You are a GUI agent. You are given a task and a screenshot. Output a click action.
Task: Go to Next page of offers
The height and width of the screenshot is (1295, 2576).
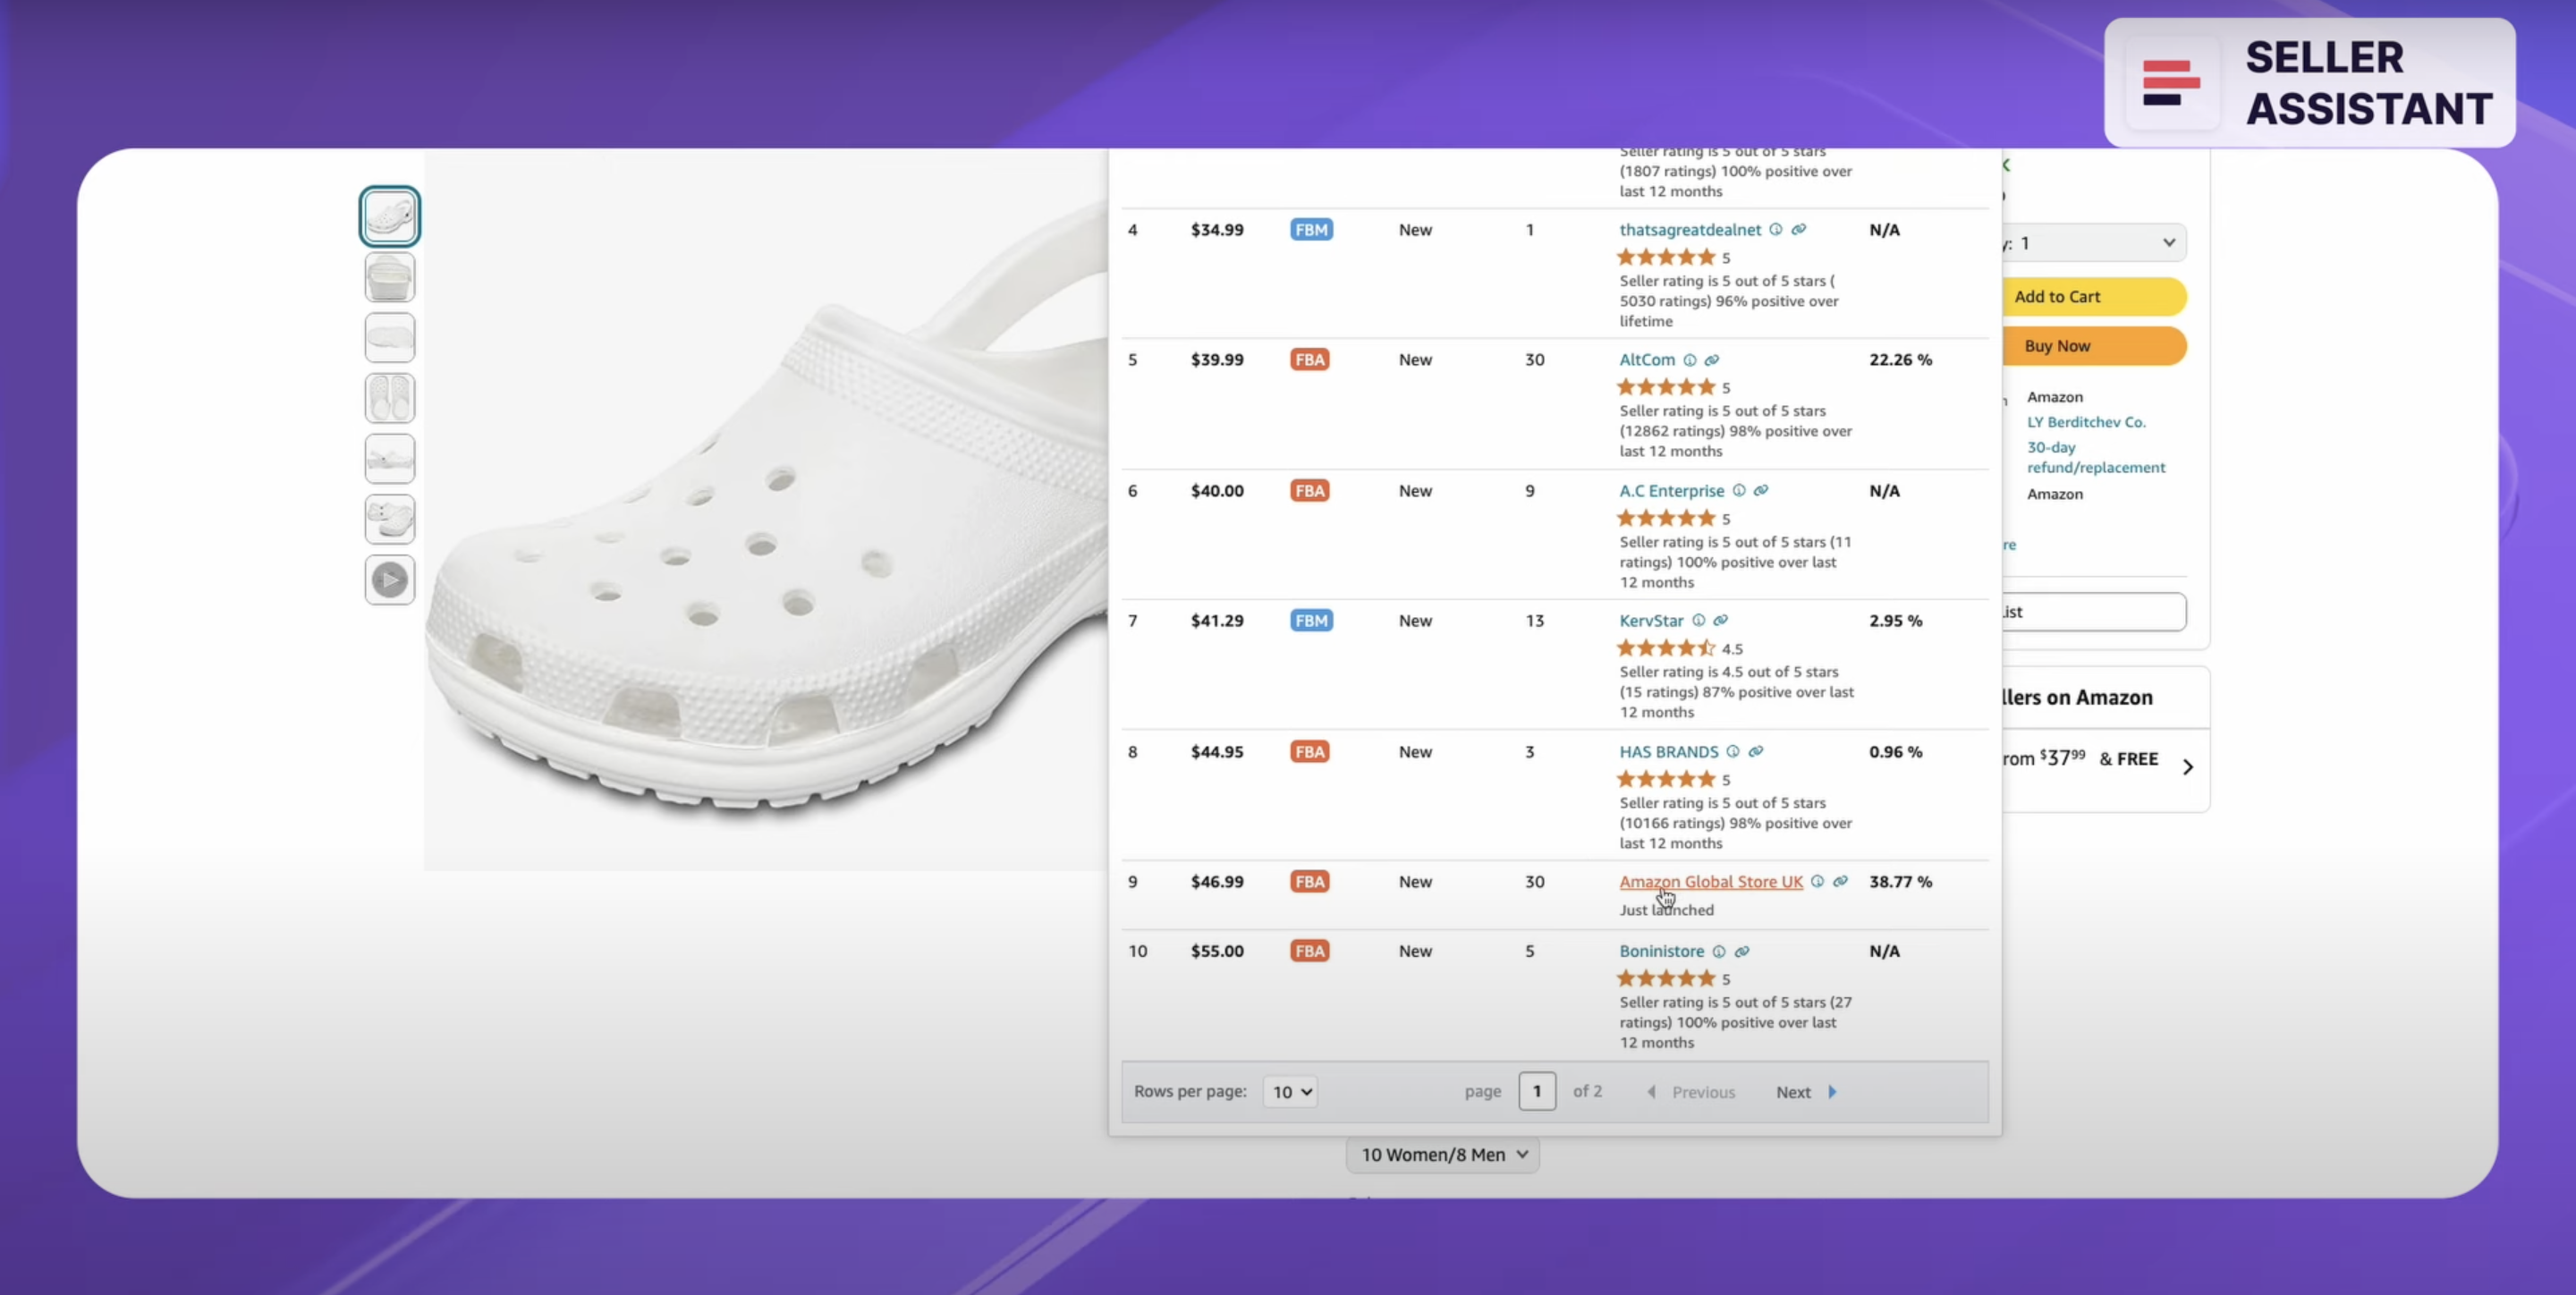(1806, 1092)
